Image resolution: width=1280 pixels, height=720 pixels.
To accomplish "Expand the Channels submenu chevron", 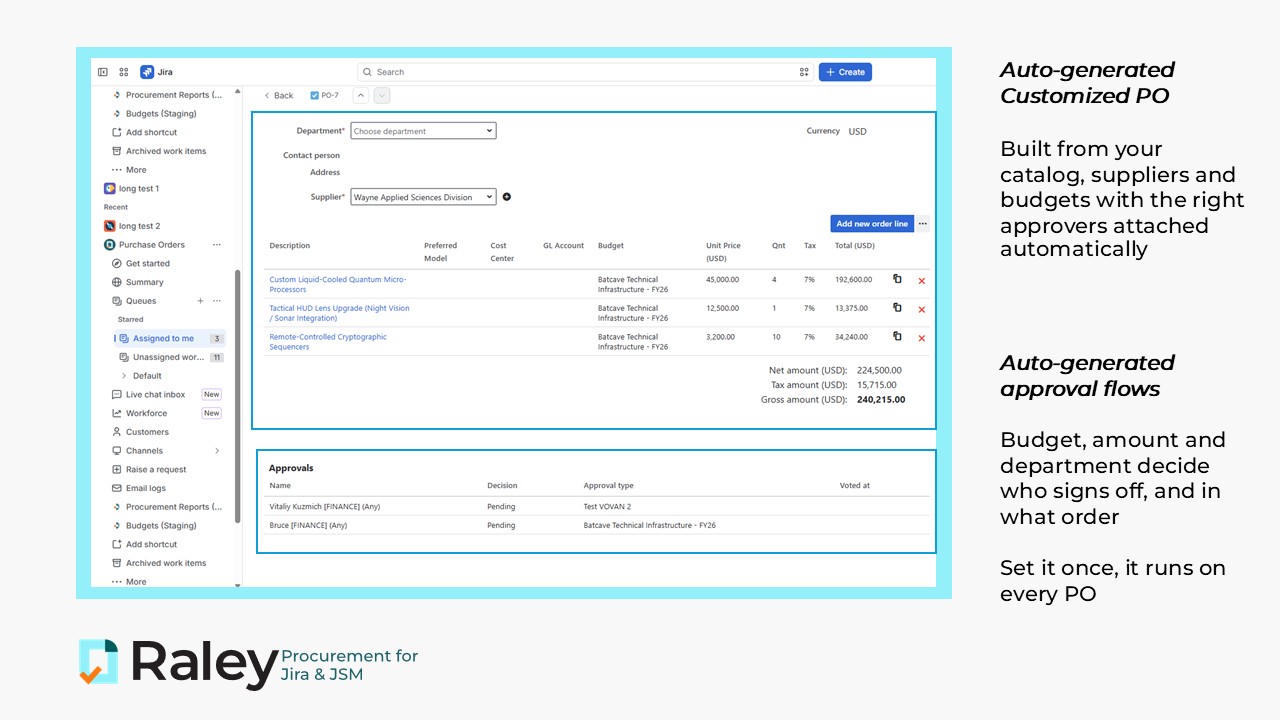I will coord(217,451).
